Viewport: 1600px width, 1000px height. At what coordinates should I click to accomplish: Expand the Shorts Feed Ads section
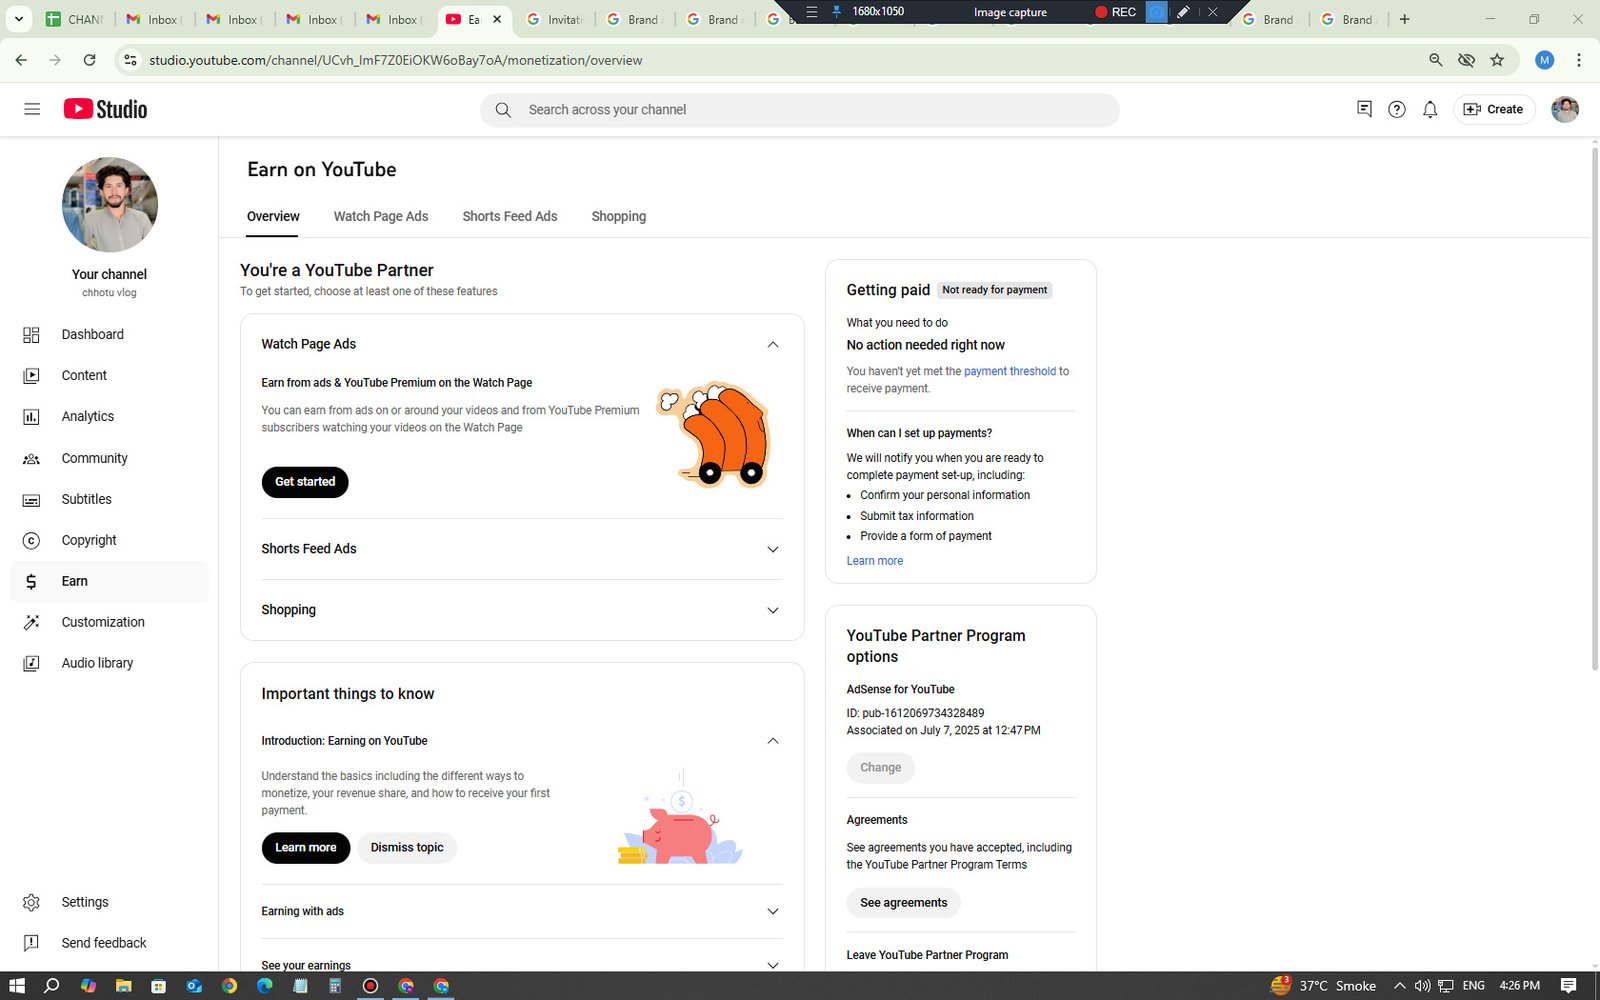click(x=772, y=549)
